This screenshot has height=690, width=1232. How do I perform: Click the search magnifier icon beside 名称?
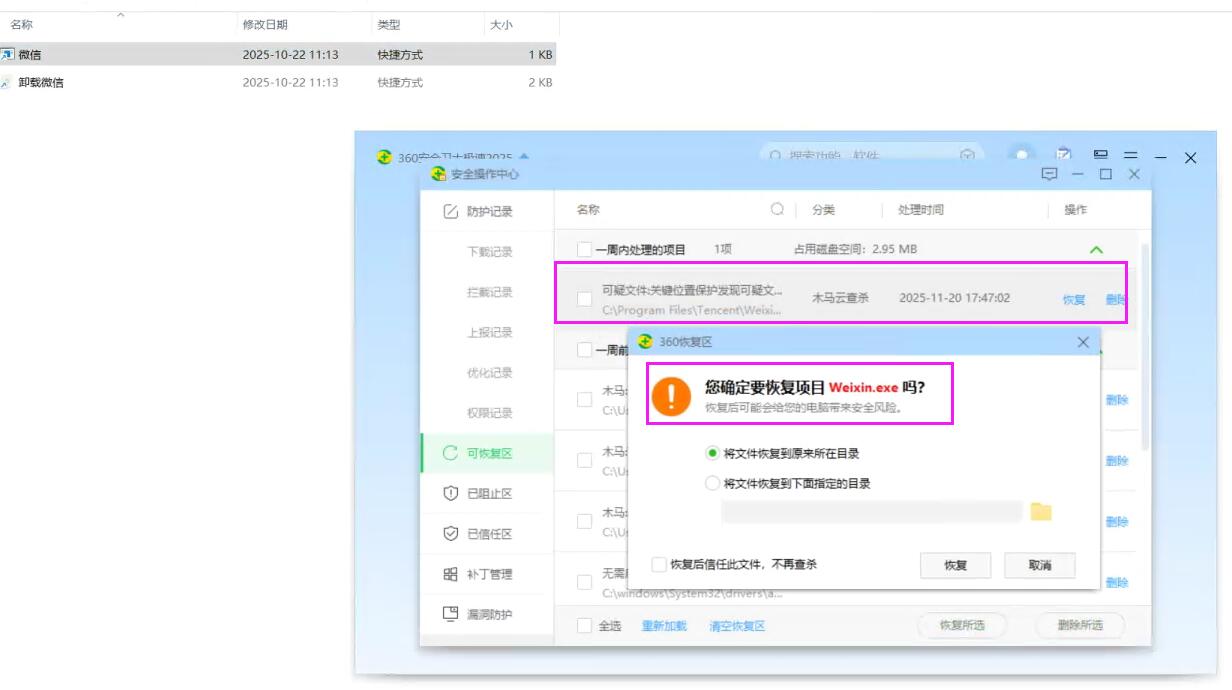(777, 210)
